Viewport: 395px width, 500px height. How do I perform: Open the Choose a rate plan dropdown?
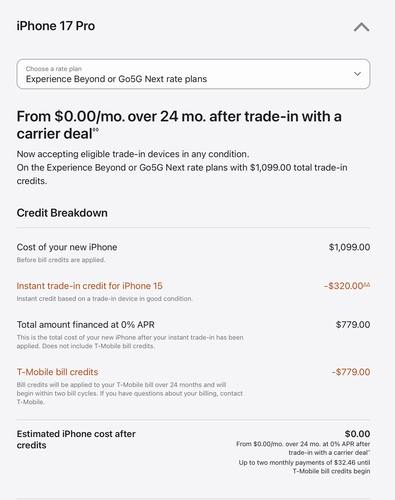(x=193, y=74)
